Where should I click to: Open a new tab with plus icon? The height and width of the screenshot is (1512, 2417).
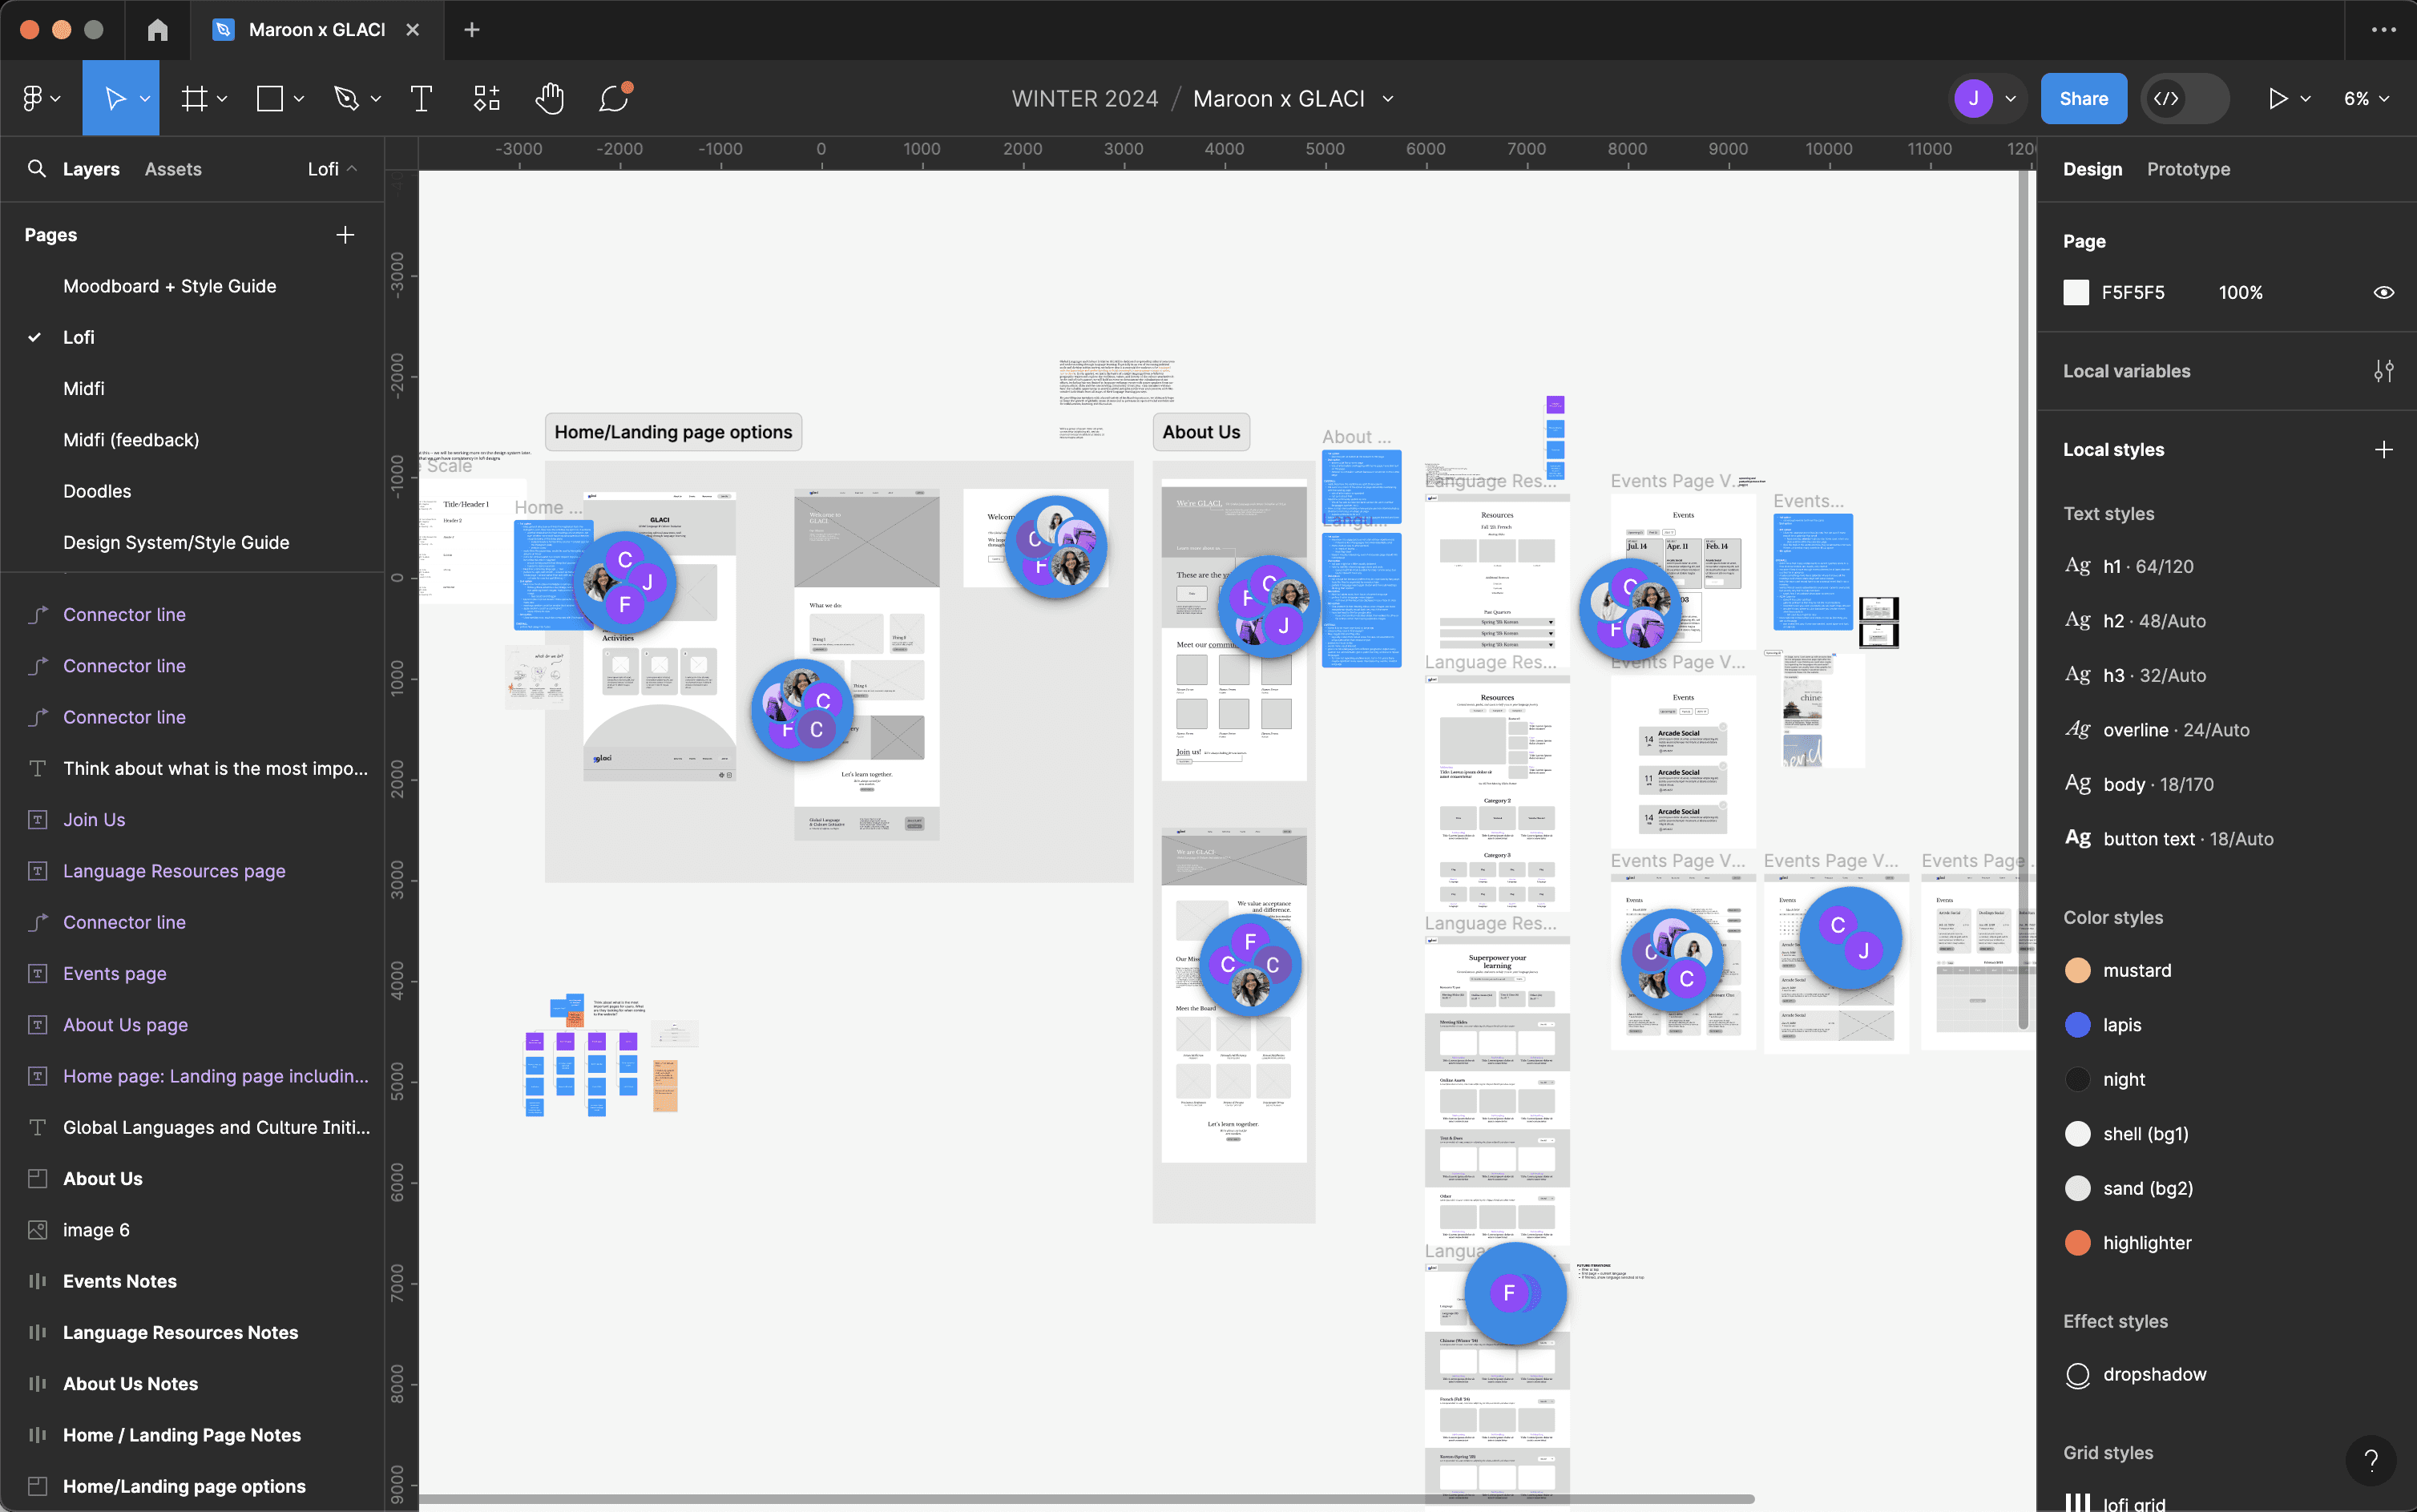click(472, 30)
